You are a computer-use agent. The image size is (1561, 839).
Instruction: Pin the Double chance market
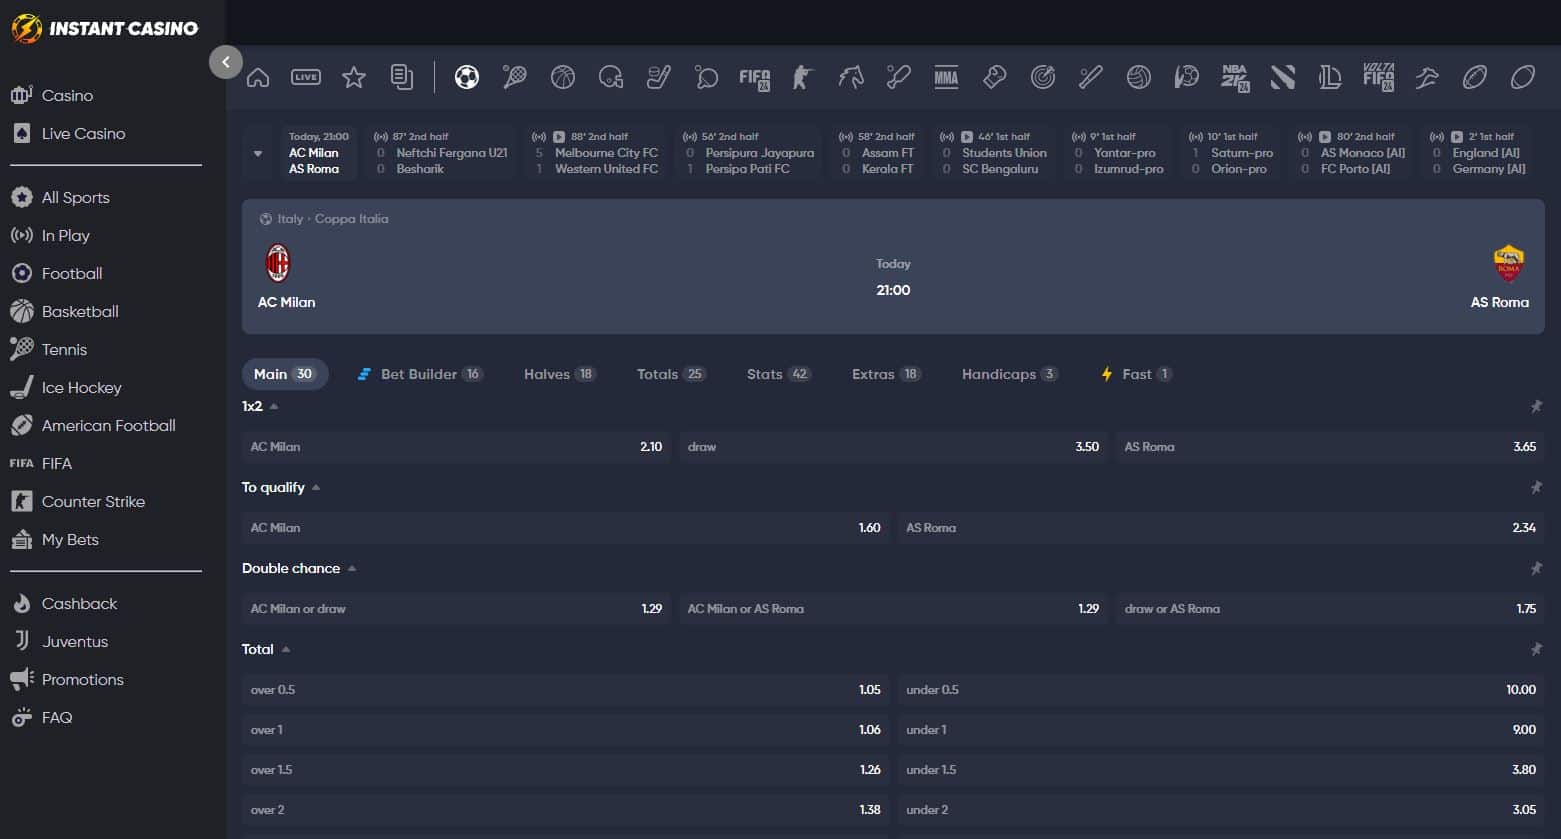[x=1536, y=568]
